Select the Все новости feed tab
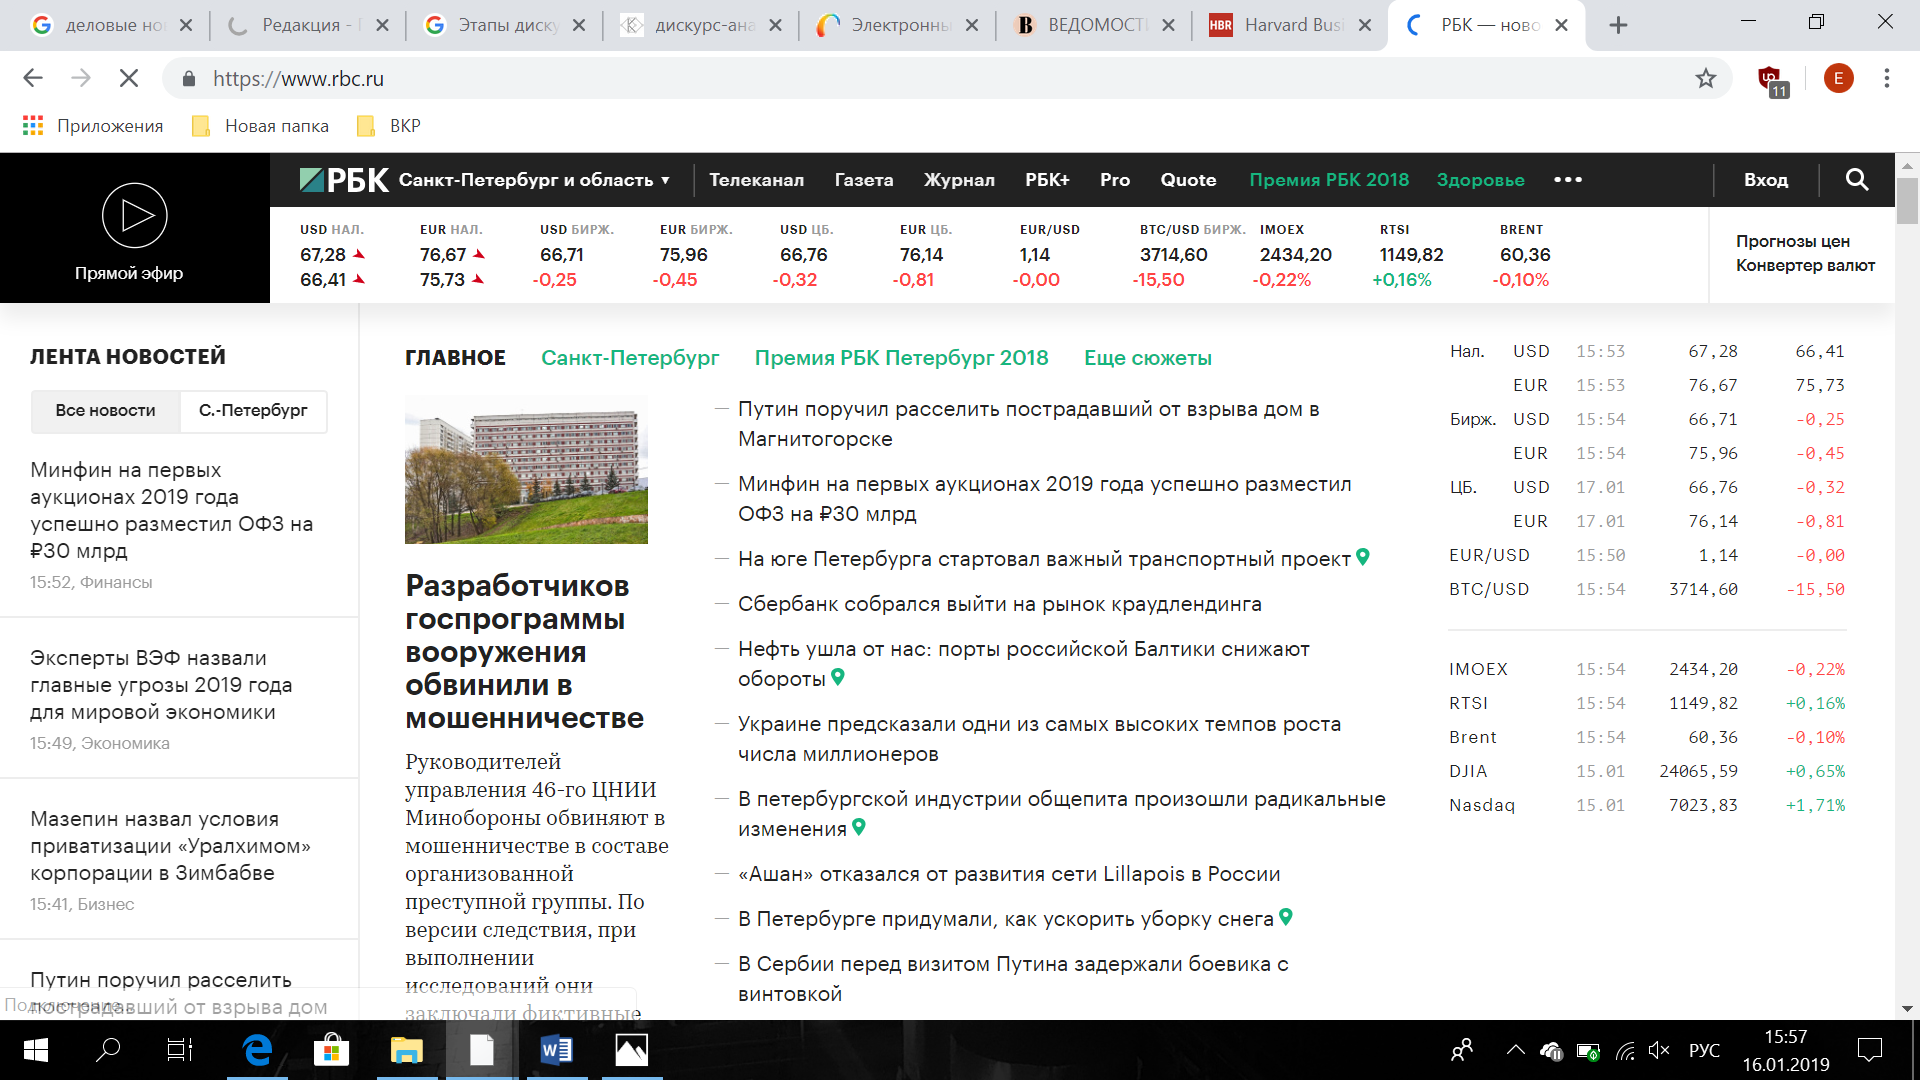The height and width of the screenshot is (1080, 1920). tap(105, 411)
